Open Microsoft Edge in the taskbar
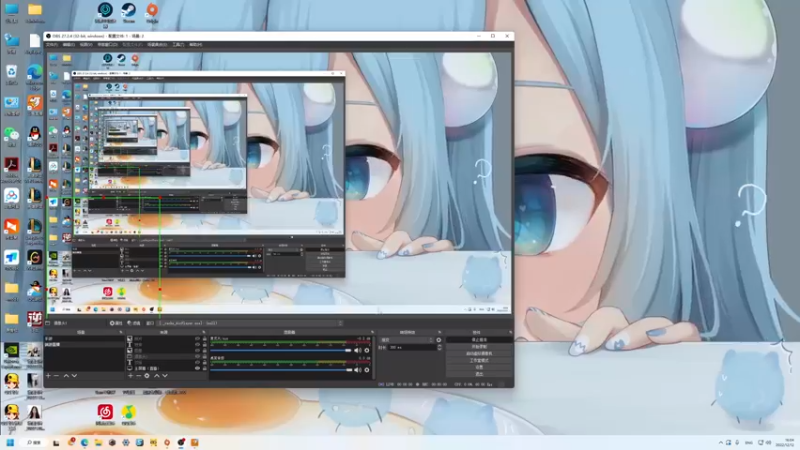Image resolution: width=800 pixels, height=450 pixels. 84,442
